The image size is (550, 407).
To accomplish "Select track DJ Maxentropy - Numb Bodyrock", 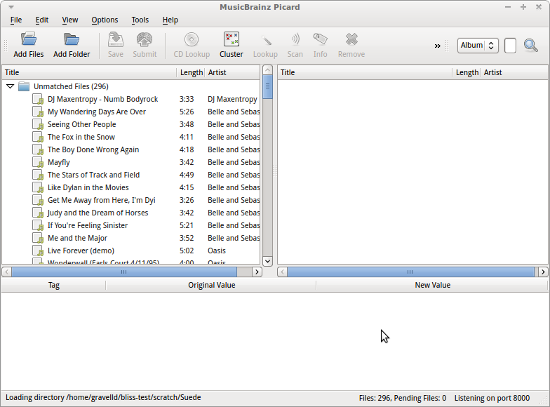I will (103, 99).
